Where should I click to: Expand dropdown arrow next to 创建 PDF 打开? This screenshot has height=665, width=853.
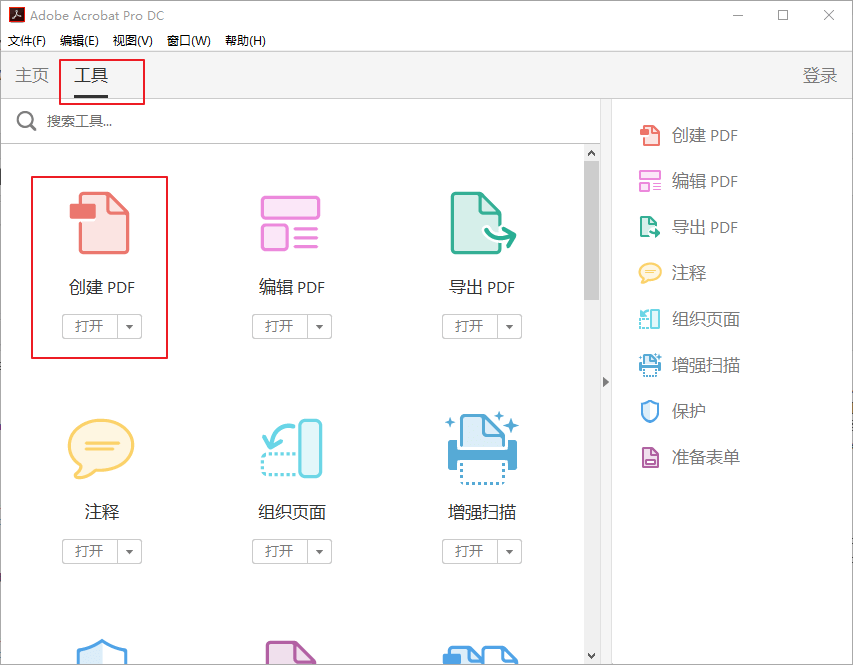click(x=129, y=327)
